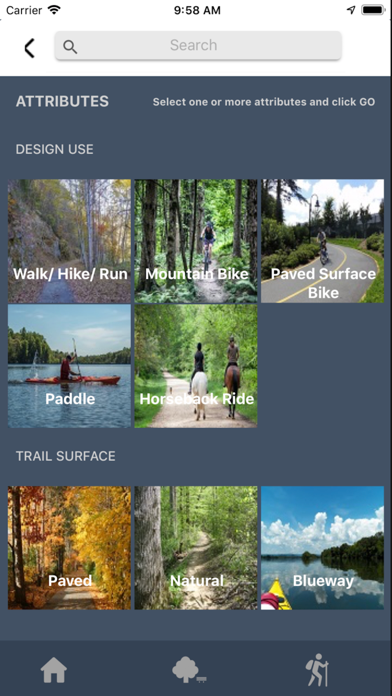The width and height of the screenshot is (392, 696).
Task: Tap the battery icon in status bar
Action: (x=373, y=10)
